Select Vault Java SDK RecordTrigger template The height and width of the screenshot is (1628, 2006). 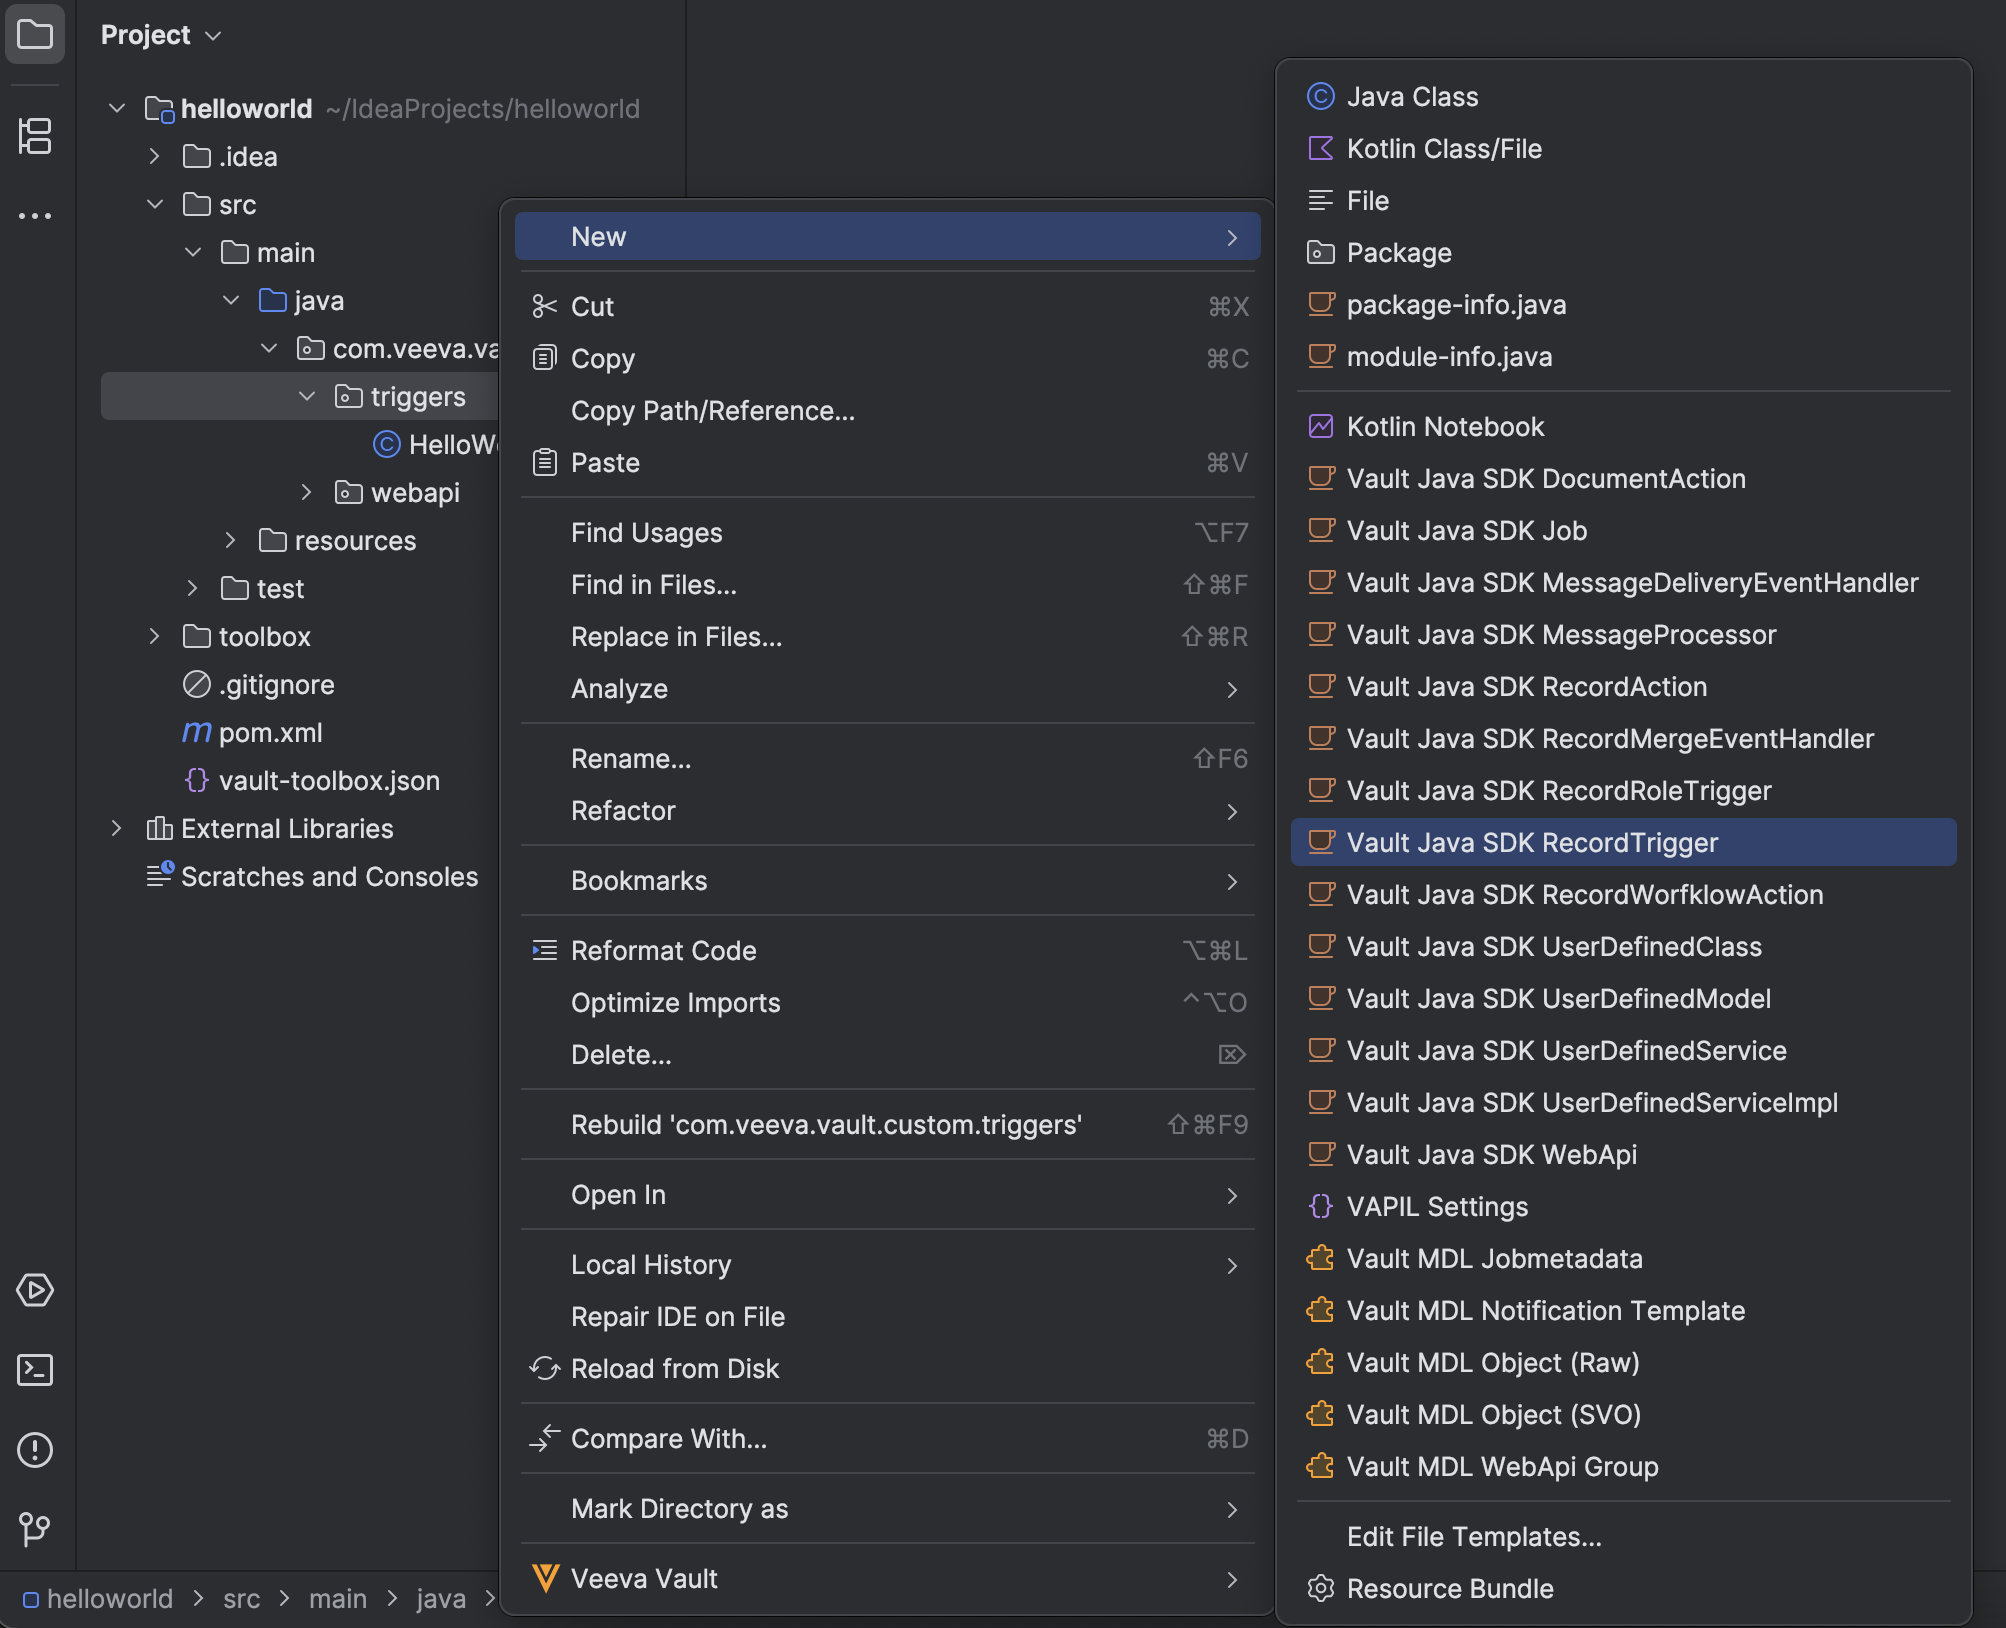[1623, 842]
